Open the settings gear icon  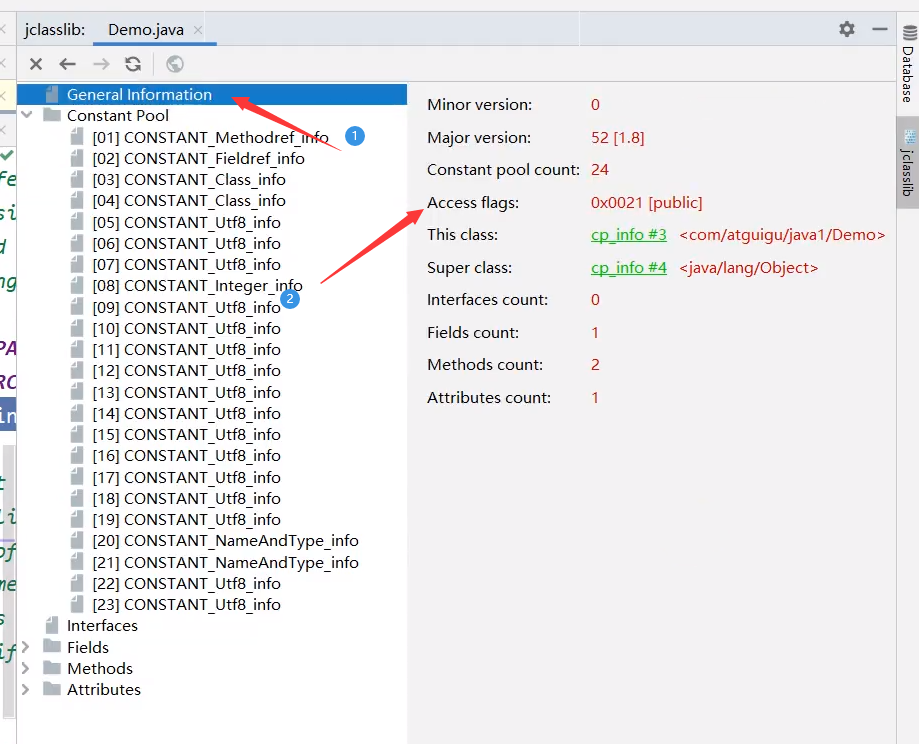847,29
